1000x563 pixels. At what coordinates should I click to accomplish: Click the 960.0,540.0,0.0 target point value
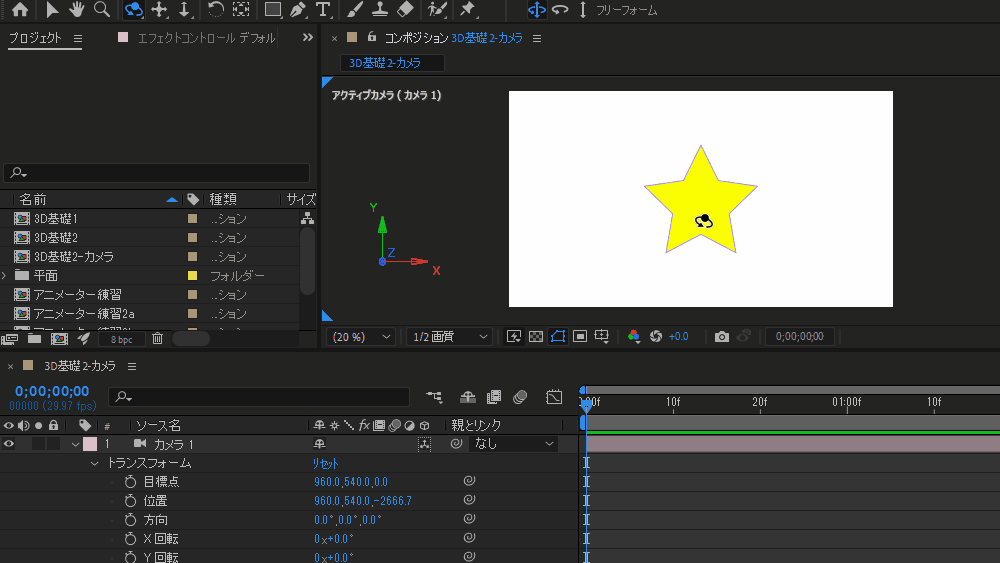tap(351, 482)
